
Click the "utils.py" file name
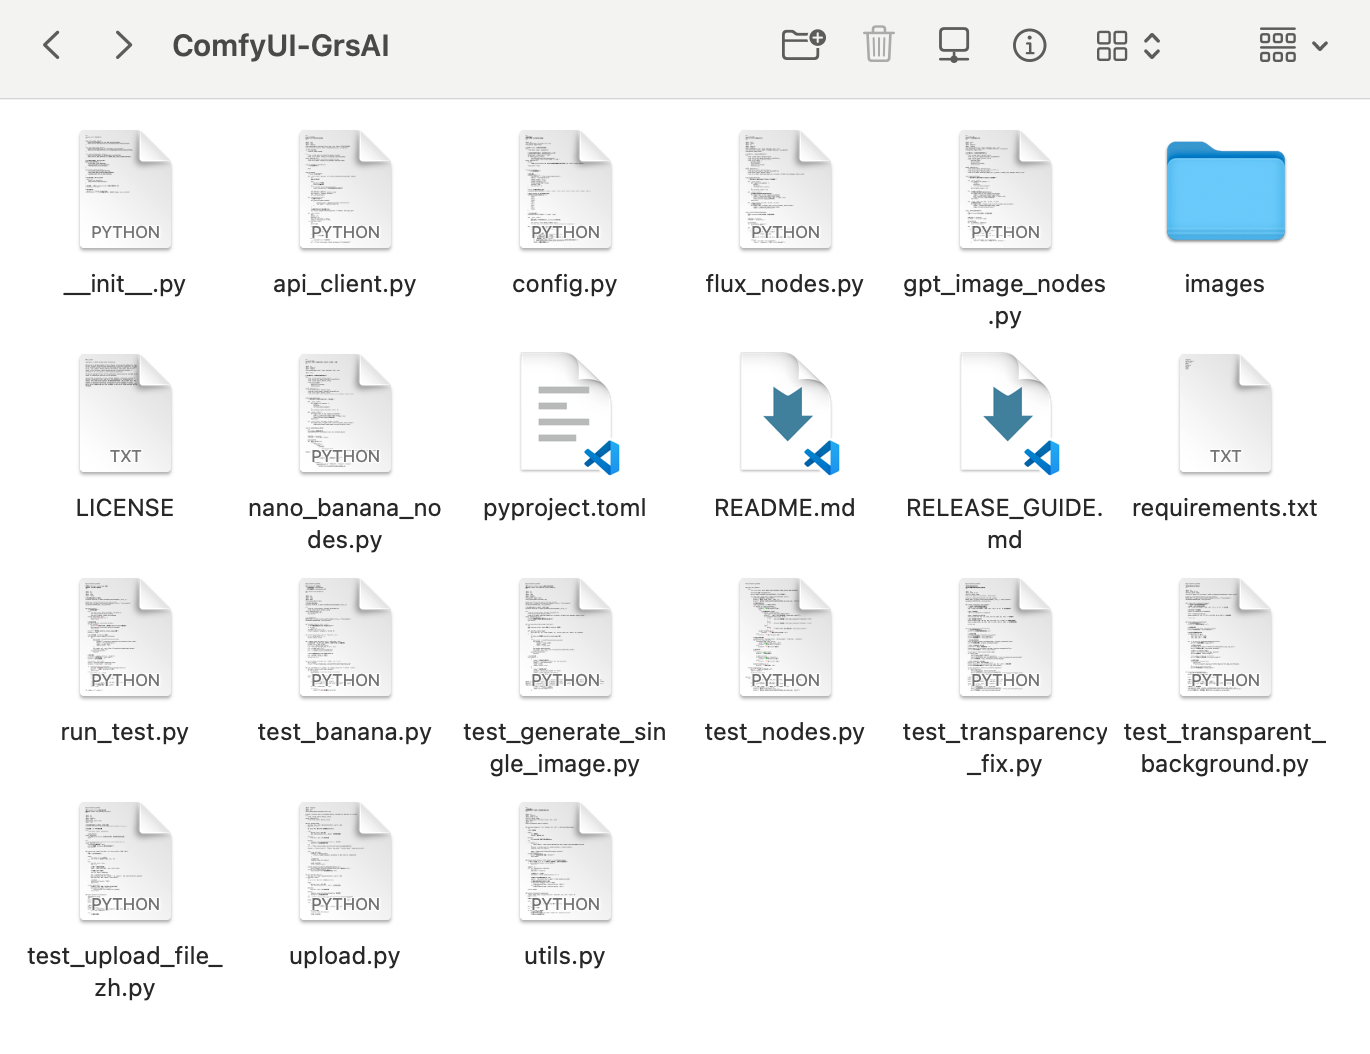tap(565, 956)
